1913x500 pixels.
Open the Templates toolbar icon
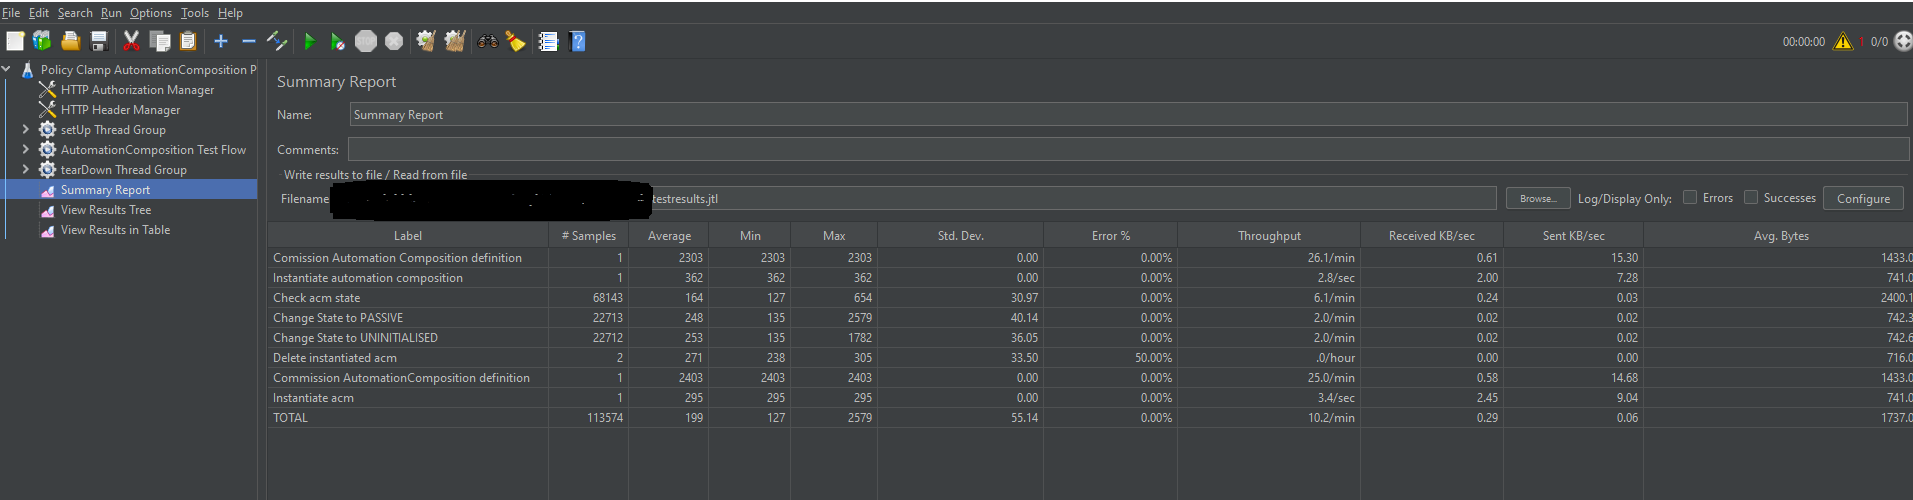(42, 41)
